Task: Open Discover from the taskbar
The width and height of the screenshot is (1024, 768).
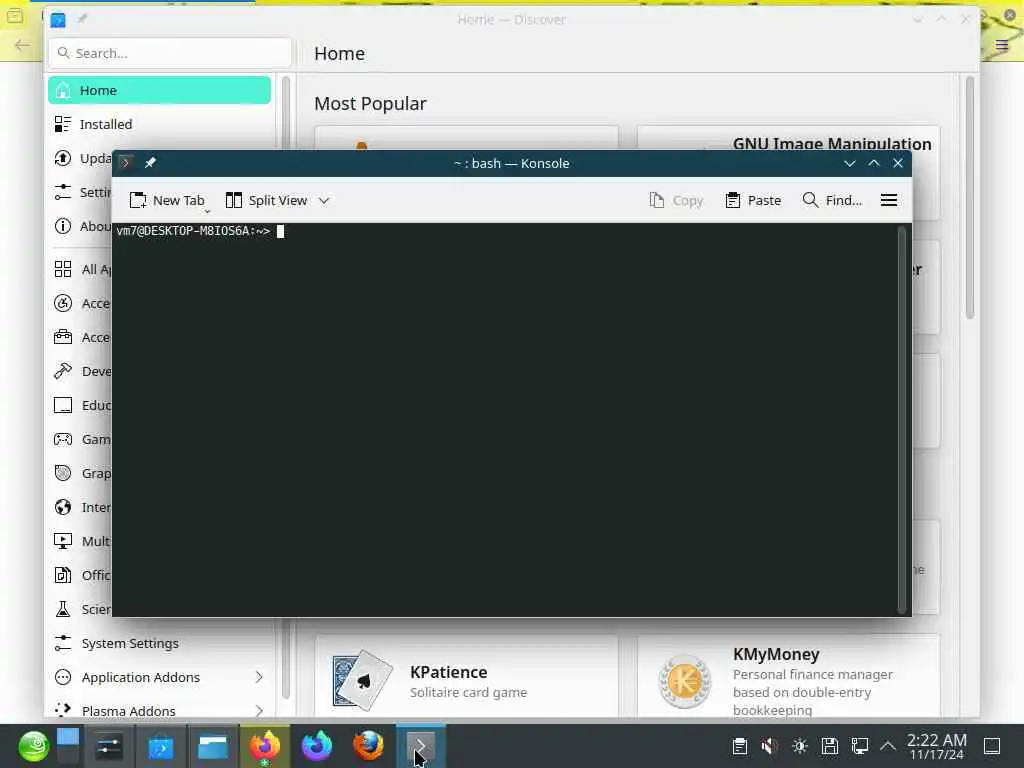Action: (161, 746)
